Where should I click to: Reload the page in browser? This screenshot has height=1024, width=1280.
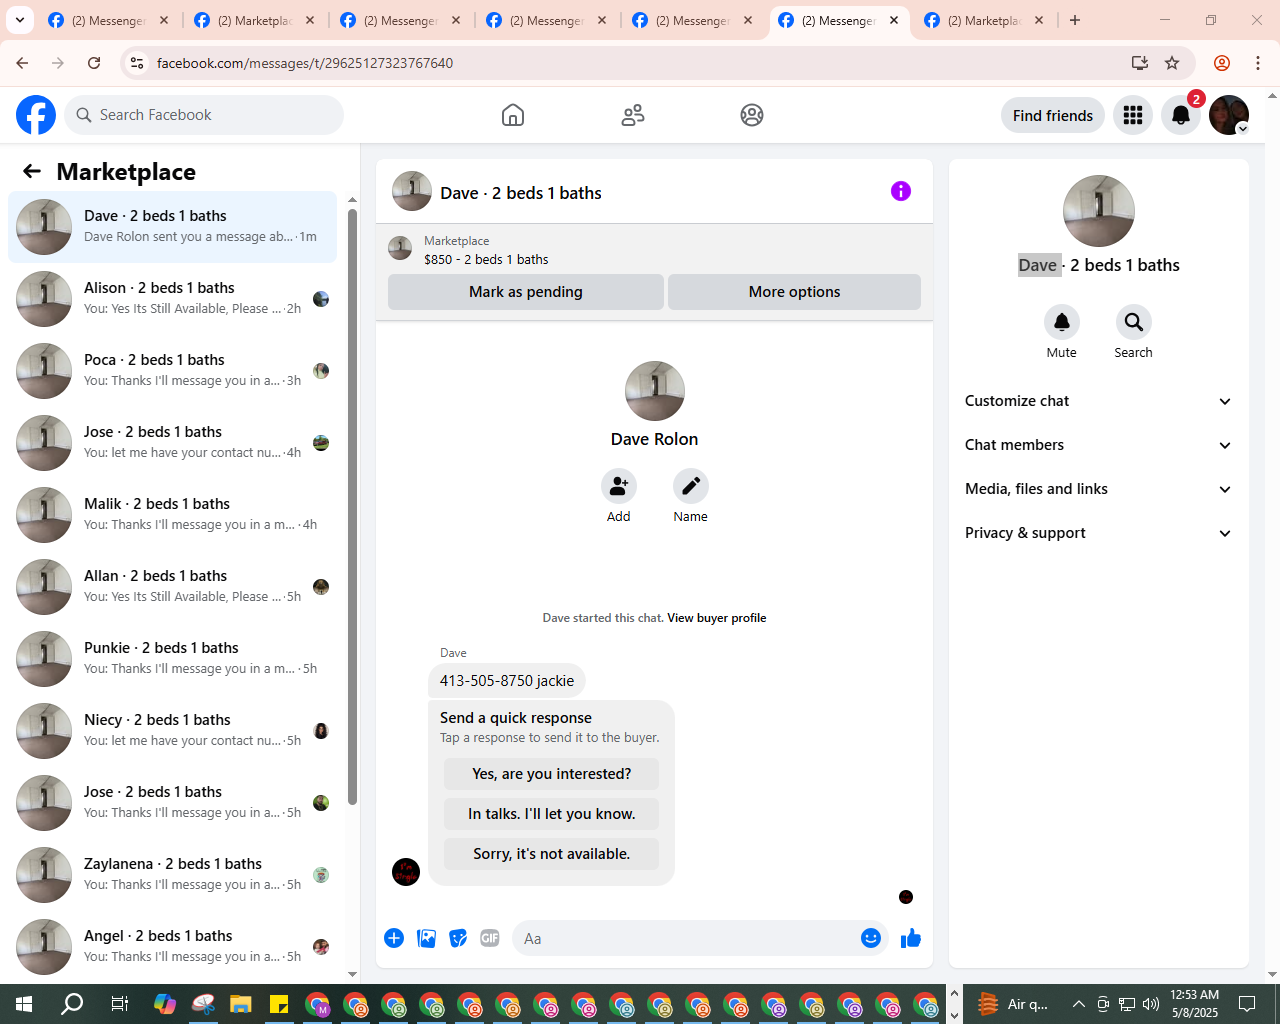coord(94,63)
